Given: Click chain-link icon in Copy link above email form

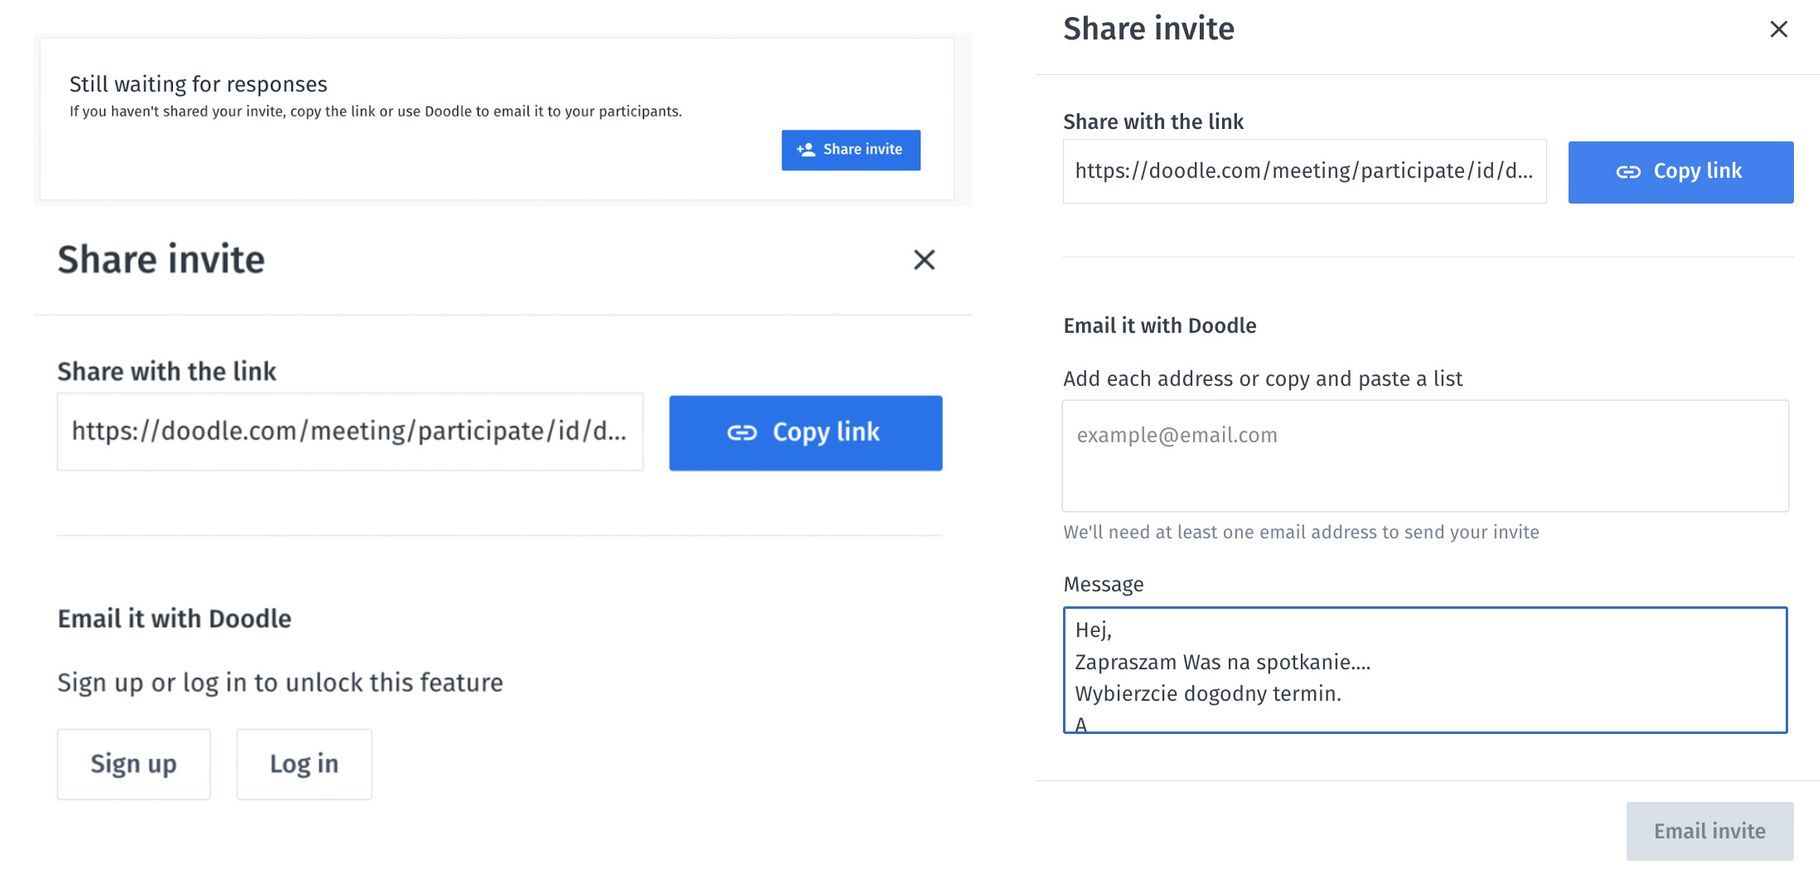Looking at the screenshot, I should point(1628,172).
